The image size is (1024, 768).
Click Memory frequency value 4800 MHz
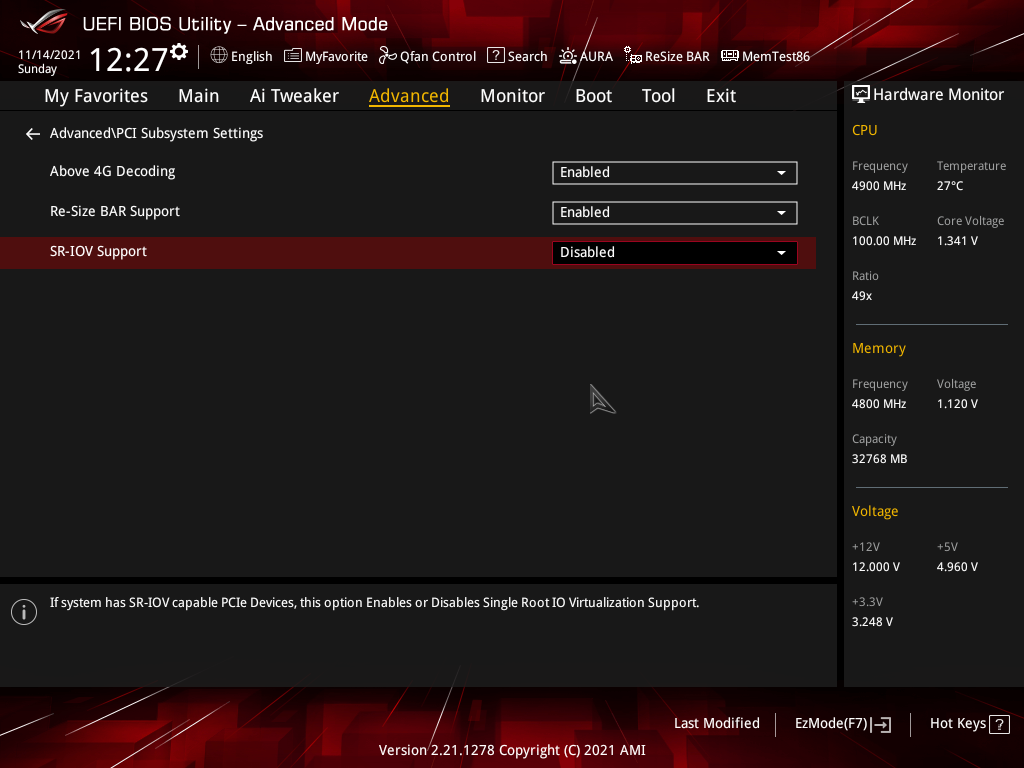click(x=879, y=404)
